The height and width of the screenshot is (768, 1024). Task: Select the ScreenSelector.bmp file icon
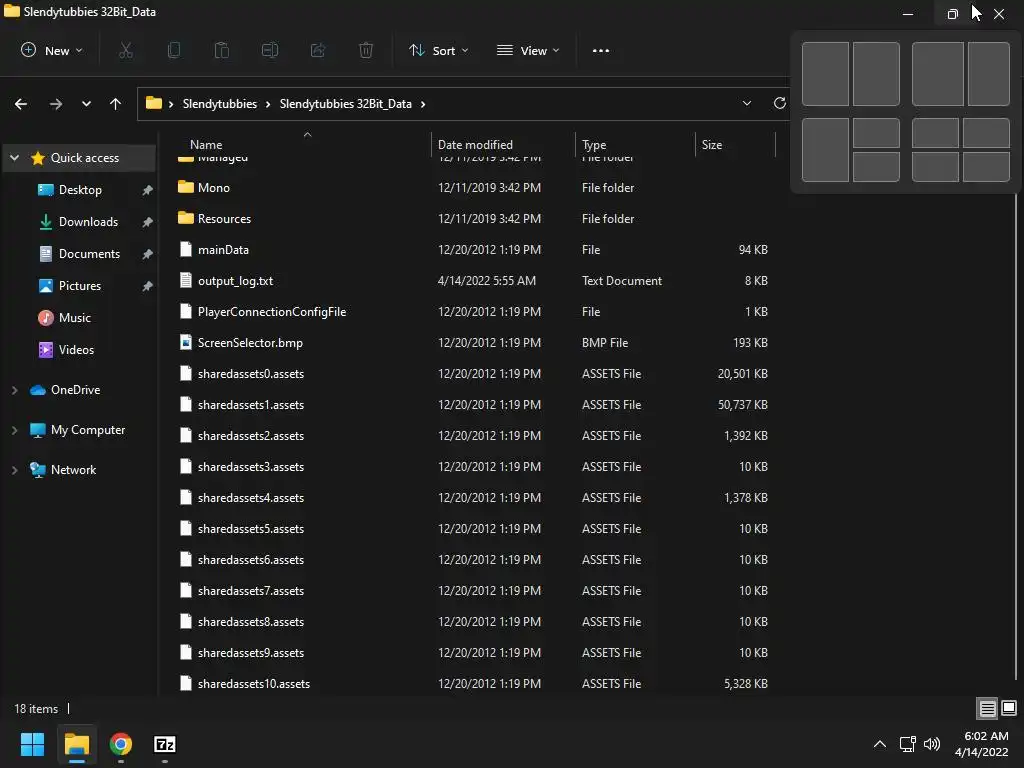(x=186, y=342)
